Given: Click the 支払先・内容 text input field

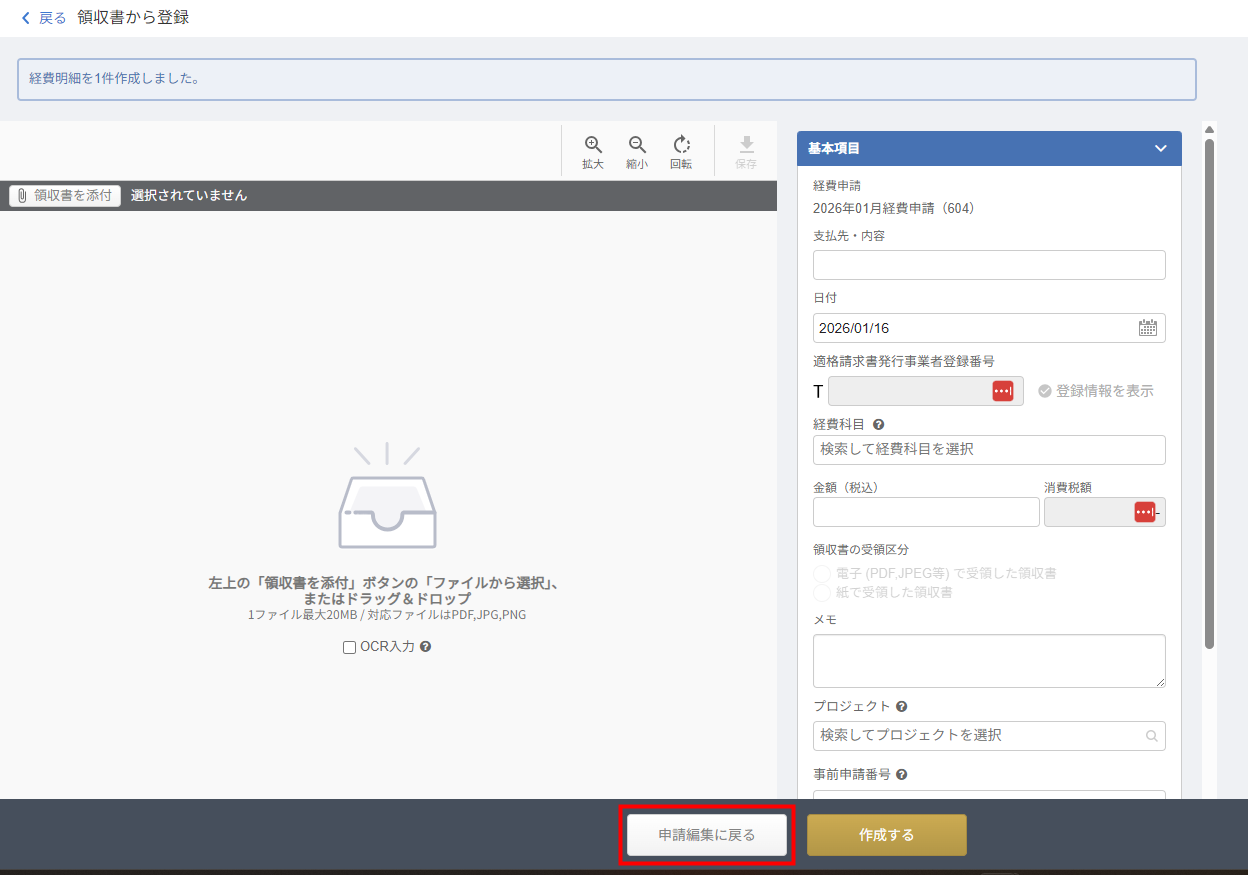Looking at the screenshot, I should click(x=988, y=265).
